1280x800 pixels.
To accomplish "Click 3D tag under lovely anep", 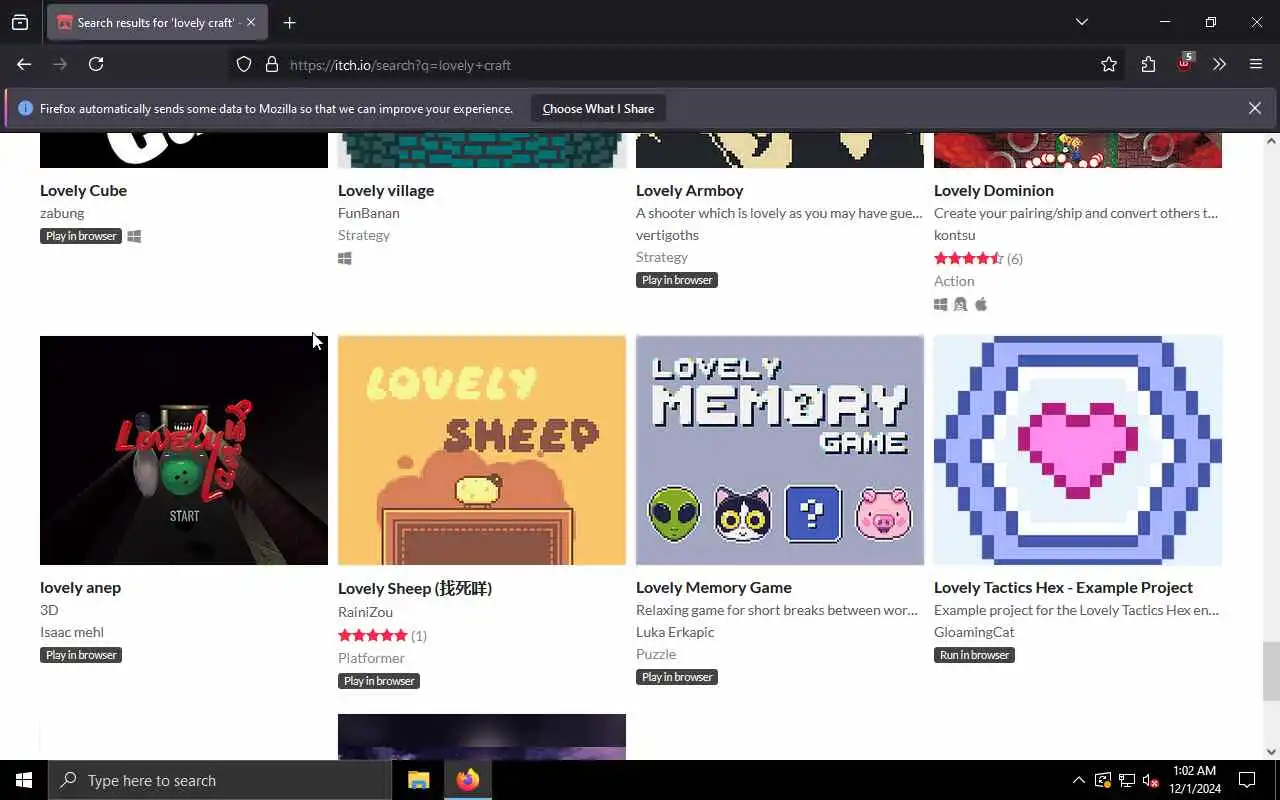I will click(49, 610).
